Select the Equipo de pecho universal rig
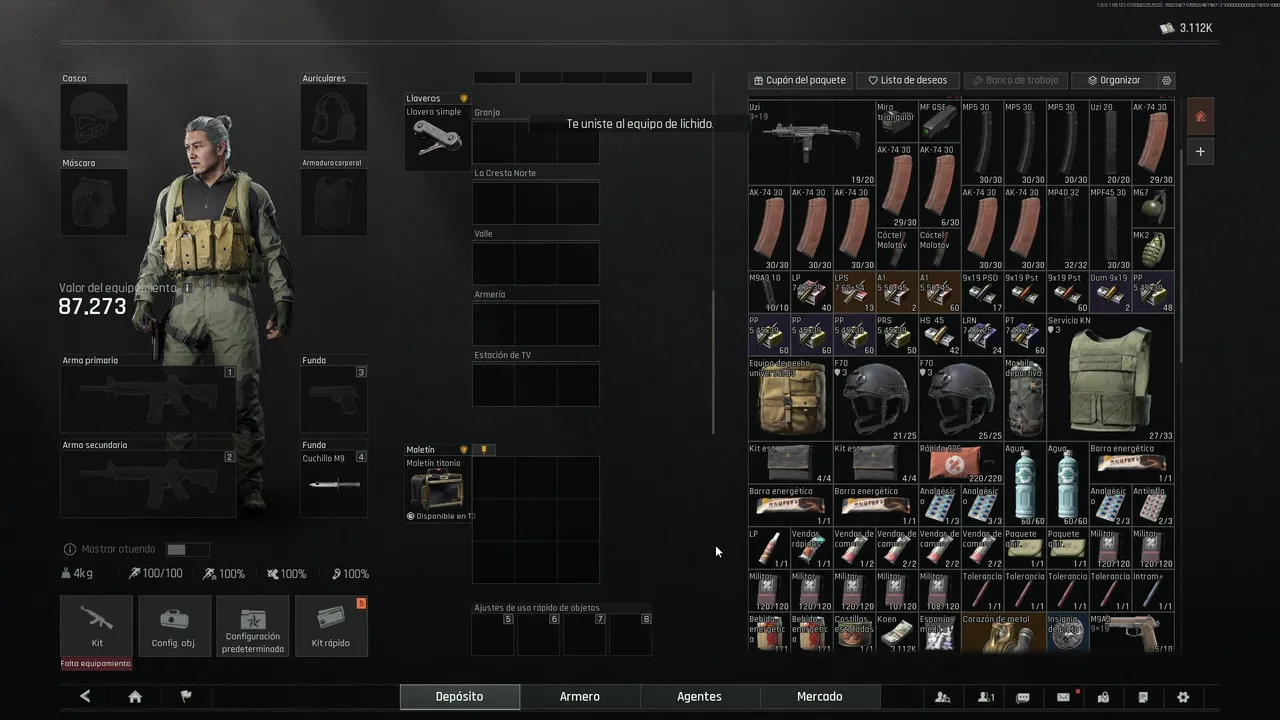 click(x=790, y=399)
